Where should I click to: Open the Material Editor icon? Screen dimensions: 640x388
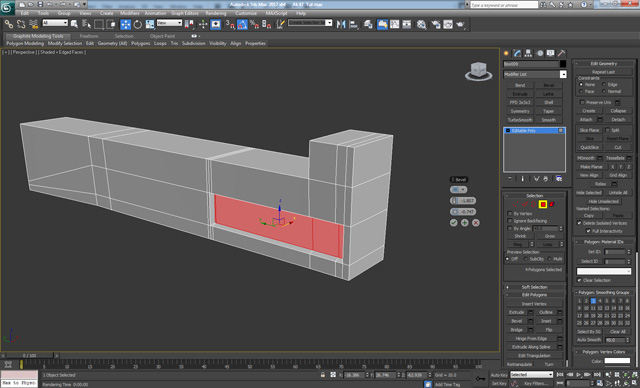click(421, 24)
